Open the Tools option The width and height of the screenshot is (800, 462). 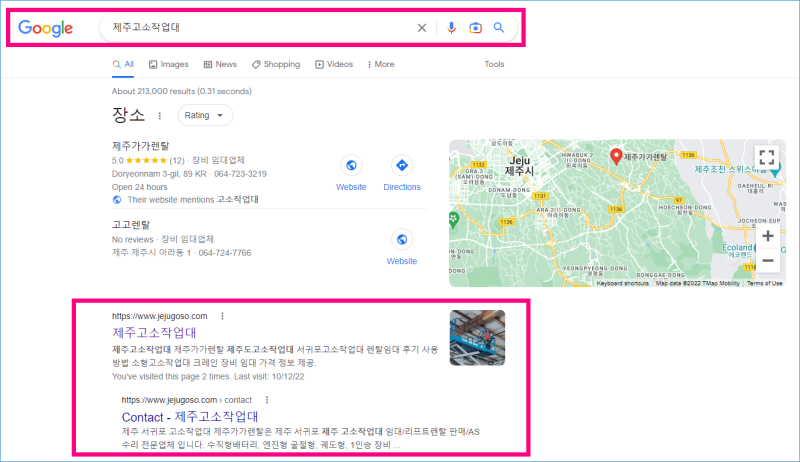coord(494,64)
